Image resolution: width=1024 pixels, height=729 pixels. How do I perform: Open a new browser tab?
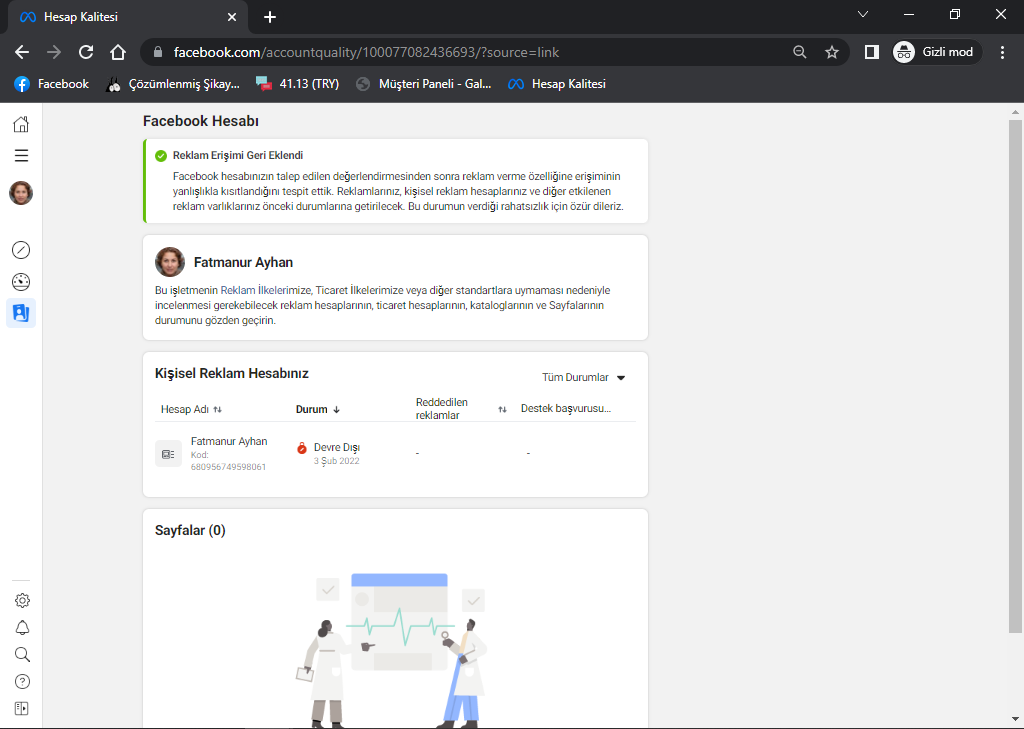(x=270, y=17)
